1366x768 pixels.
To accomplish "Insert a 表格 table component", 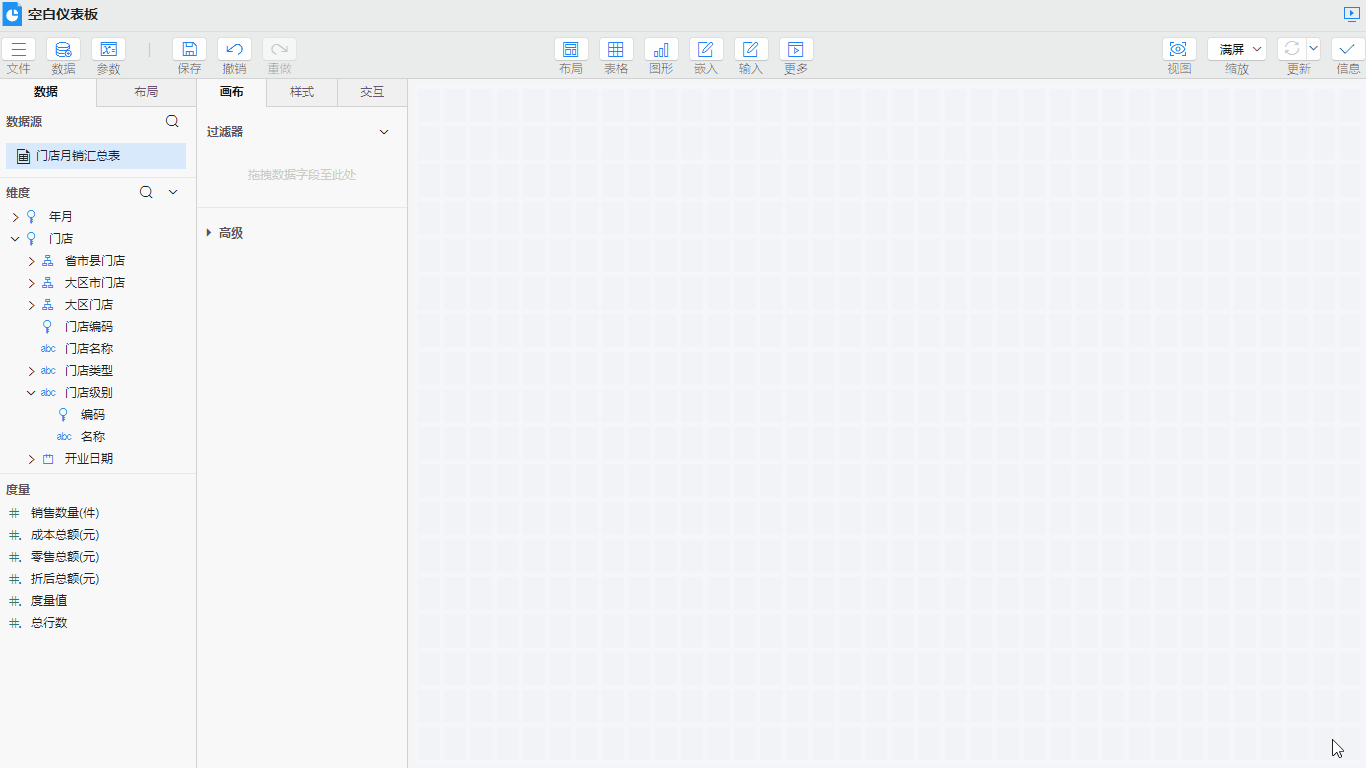I will pyautogui.click(x=616, y=49).
